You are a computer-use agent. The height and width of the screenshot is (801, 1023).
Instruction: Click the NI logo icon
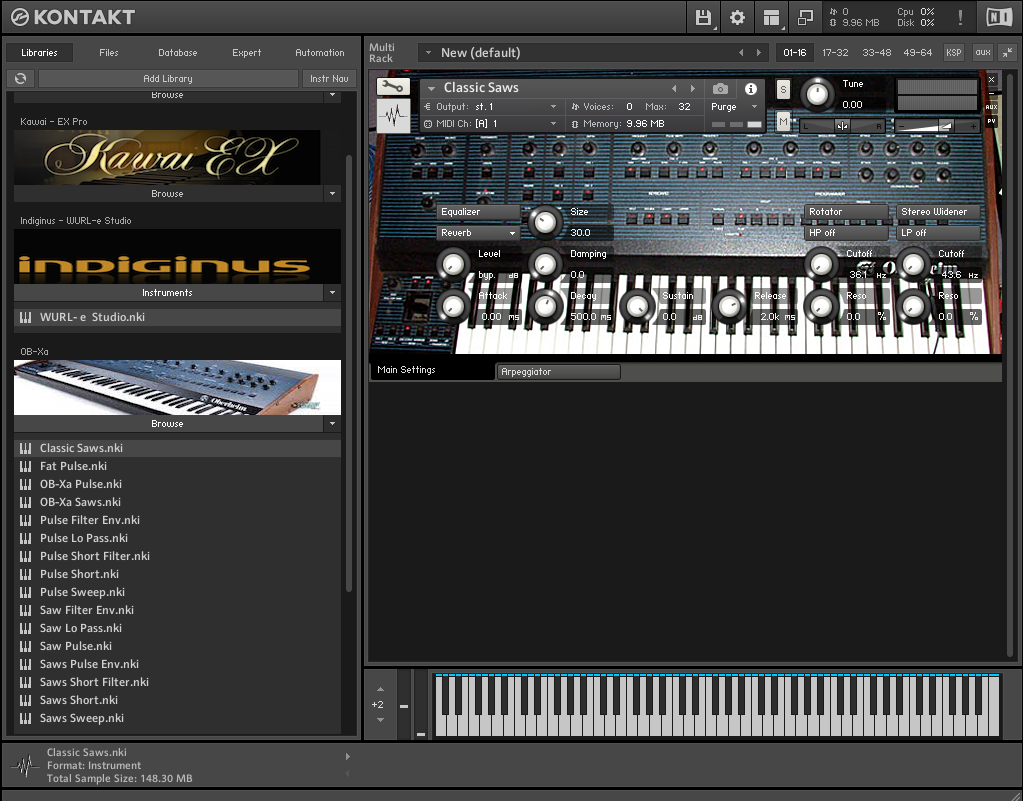pyautogui.click(x=998, y=18)
